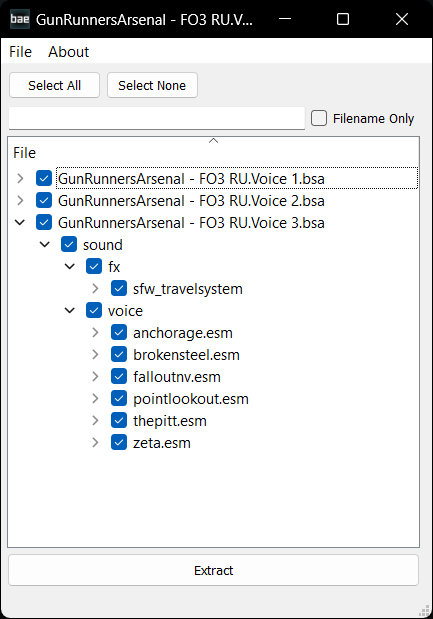
Task: Uncheck the FO3 RU.Voice 3.bsa checkbox
Action: 44,222
